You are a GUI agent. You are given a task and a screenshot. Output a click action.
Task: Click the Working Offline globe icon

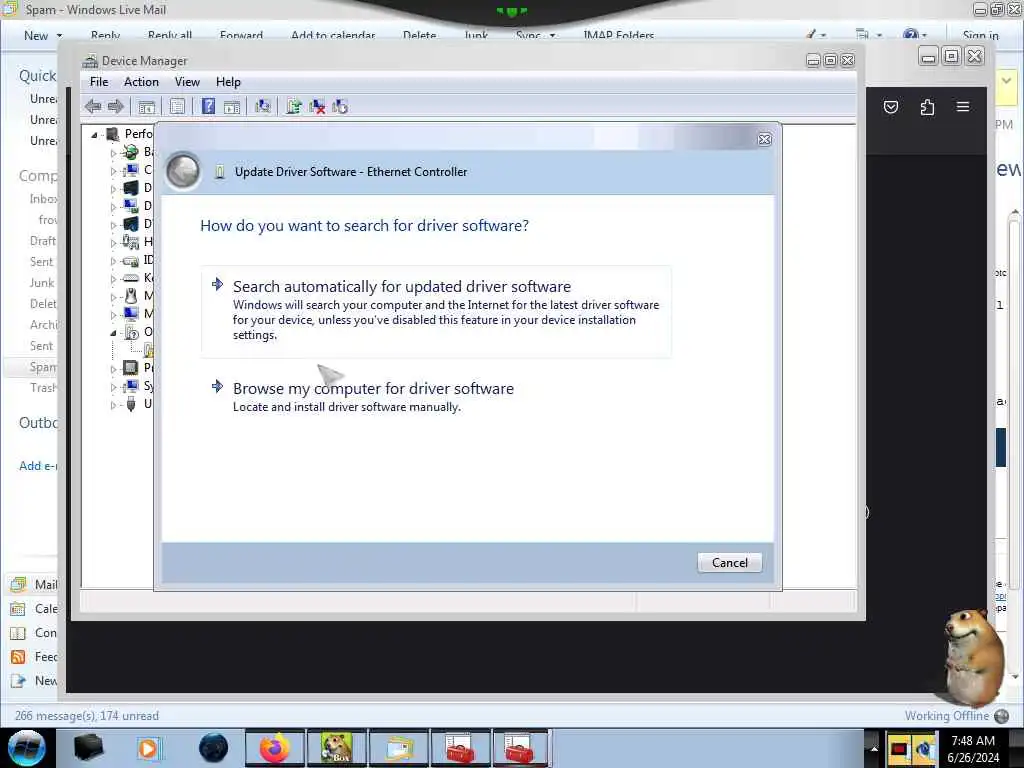click(x=1001, y=716)
